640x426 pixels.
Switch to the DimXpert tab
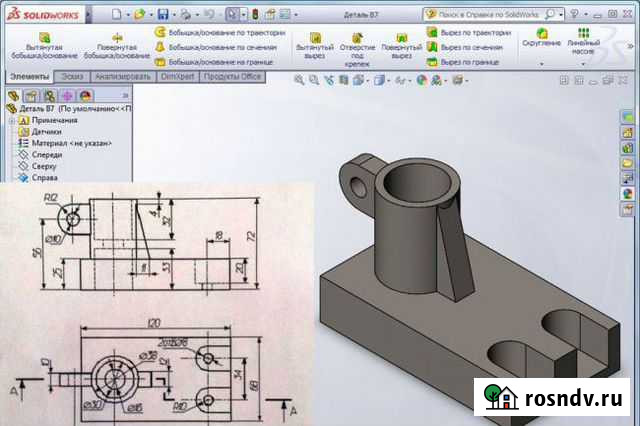click(x=177, y=77)
